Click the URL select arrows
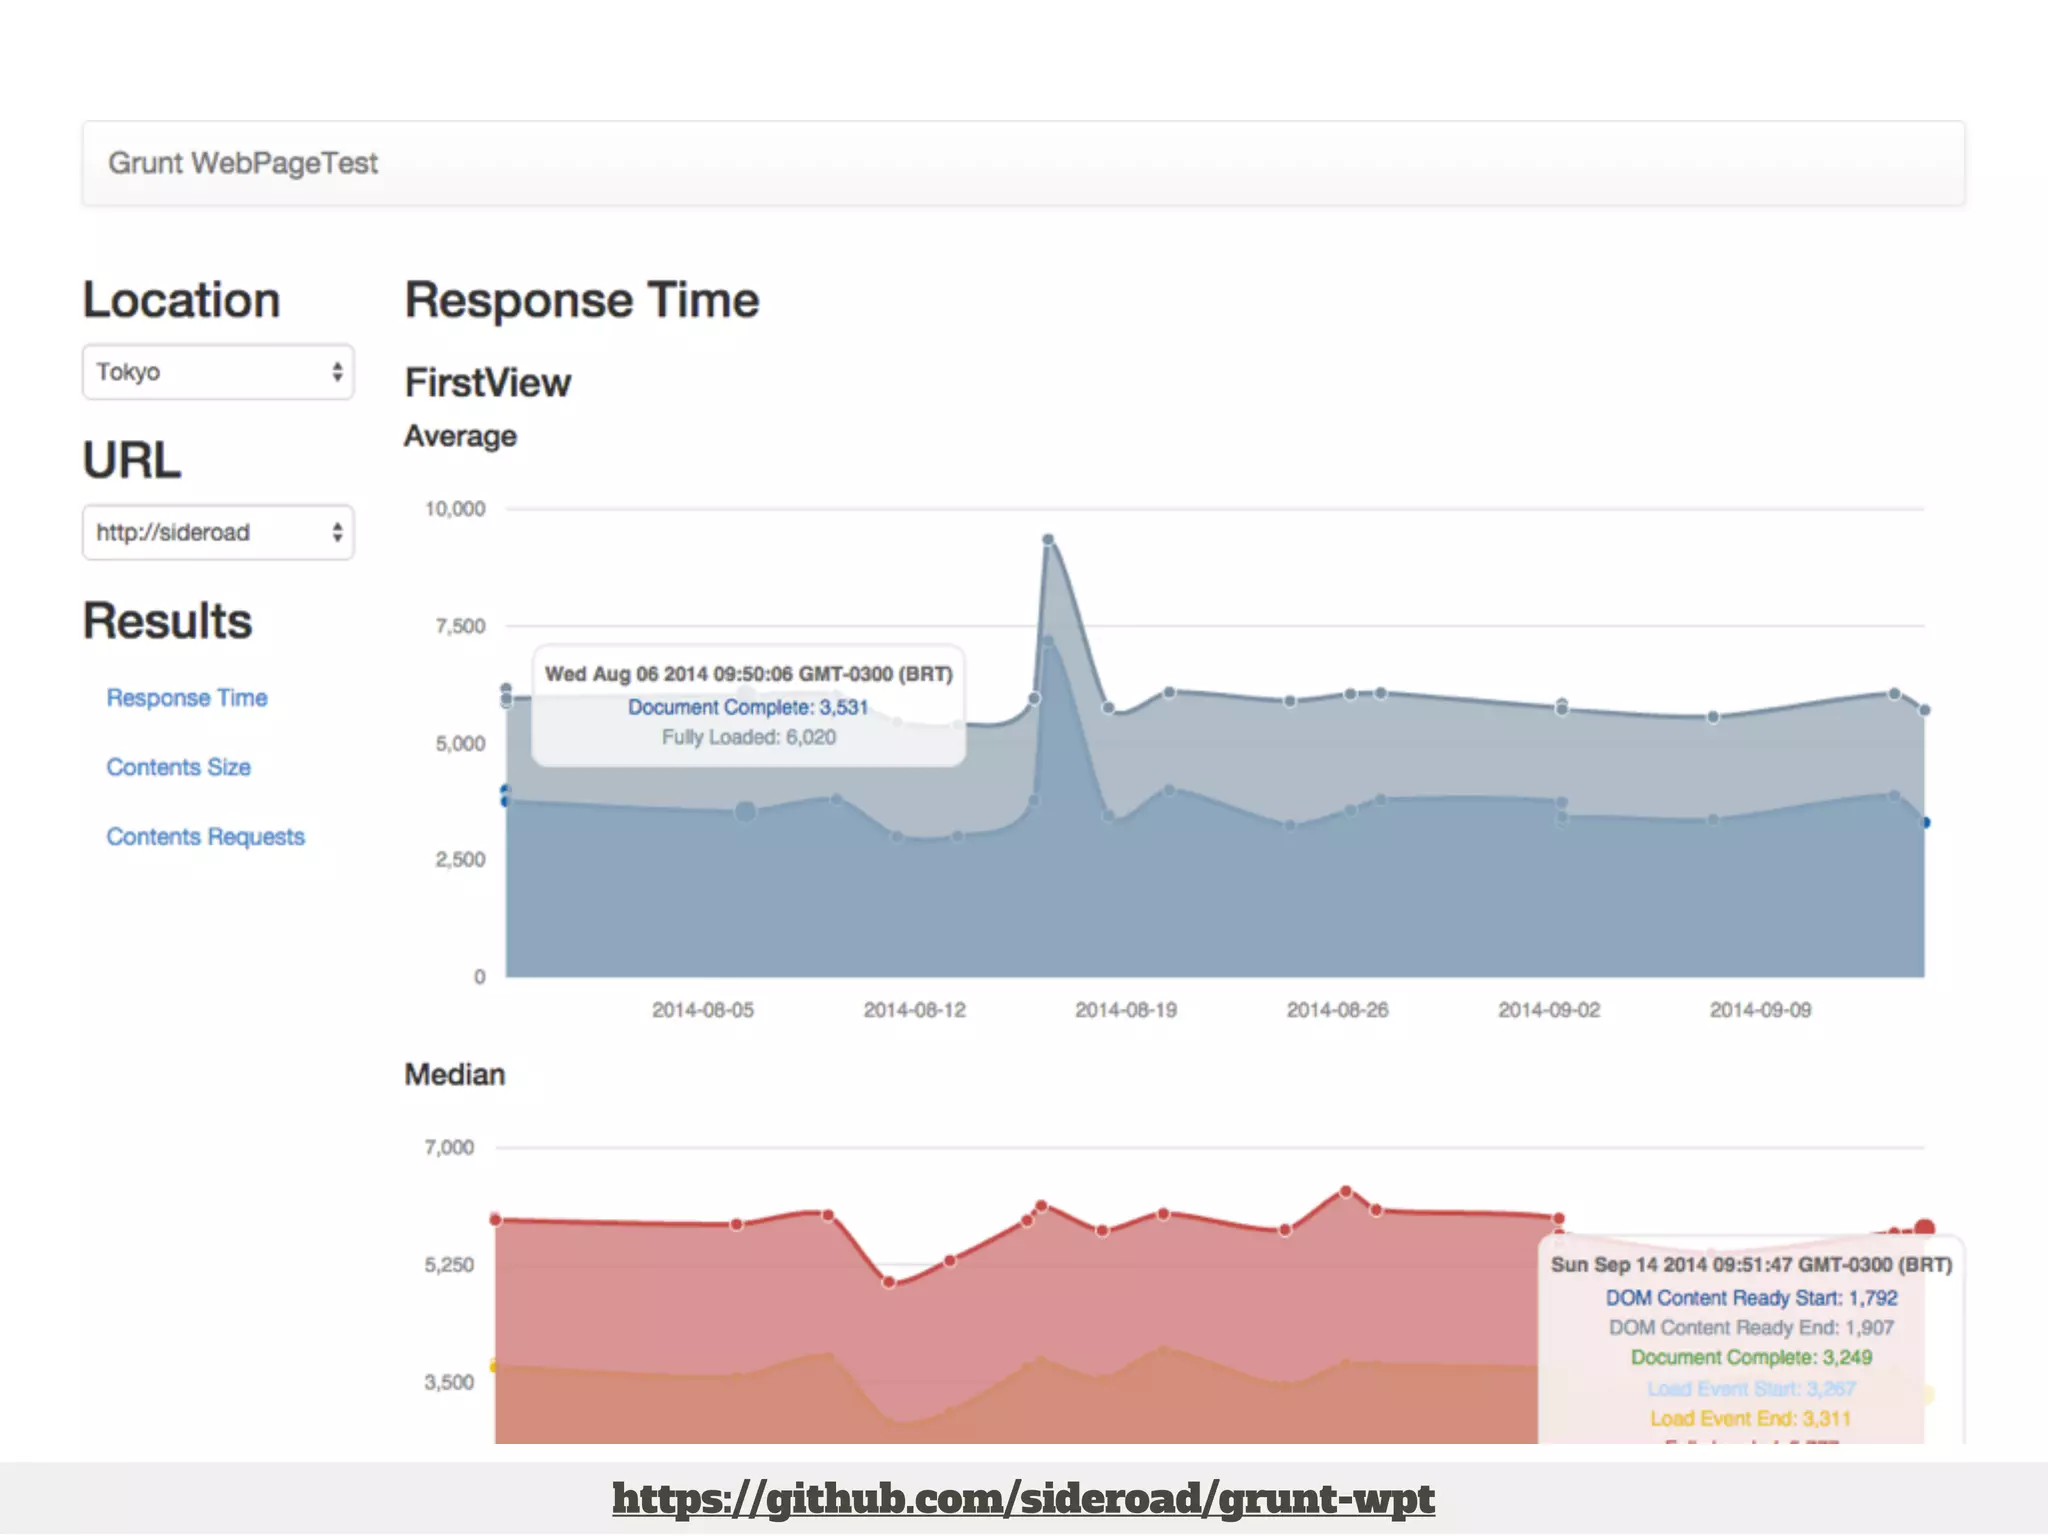 [x=337, y=532]
